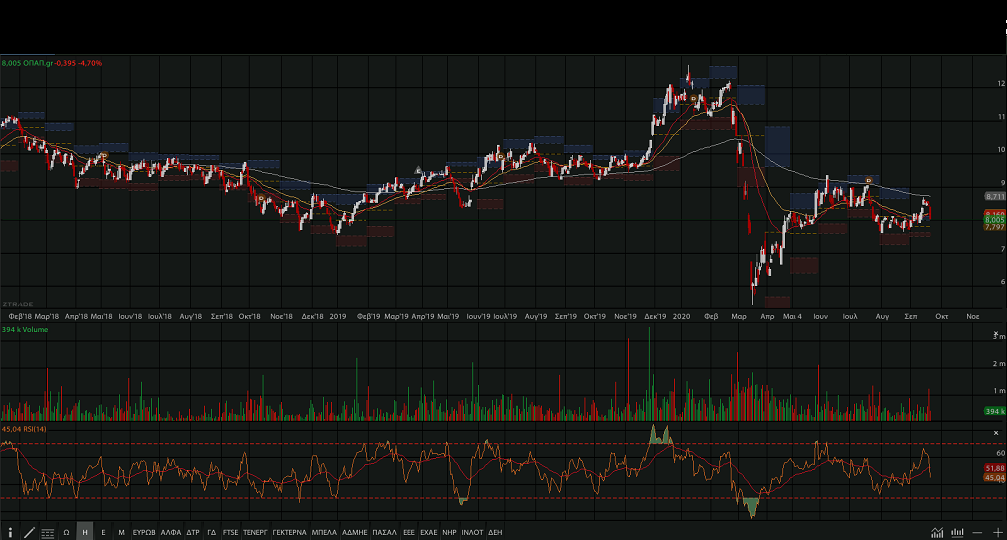
Task: Click the info icon in bottom toolbar
Action: (x=10, y=532)
